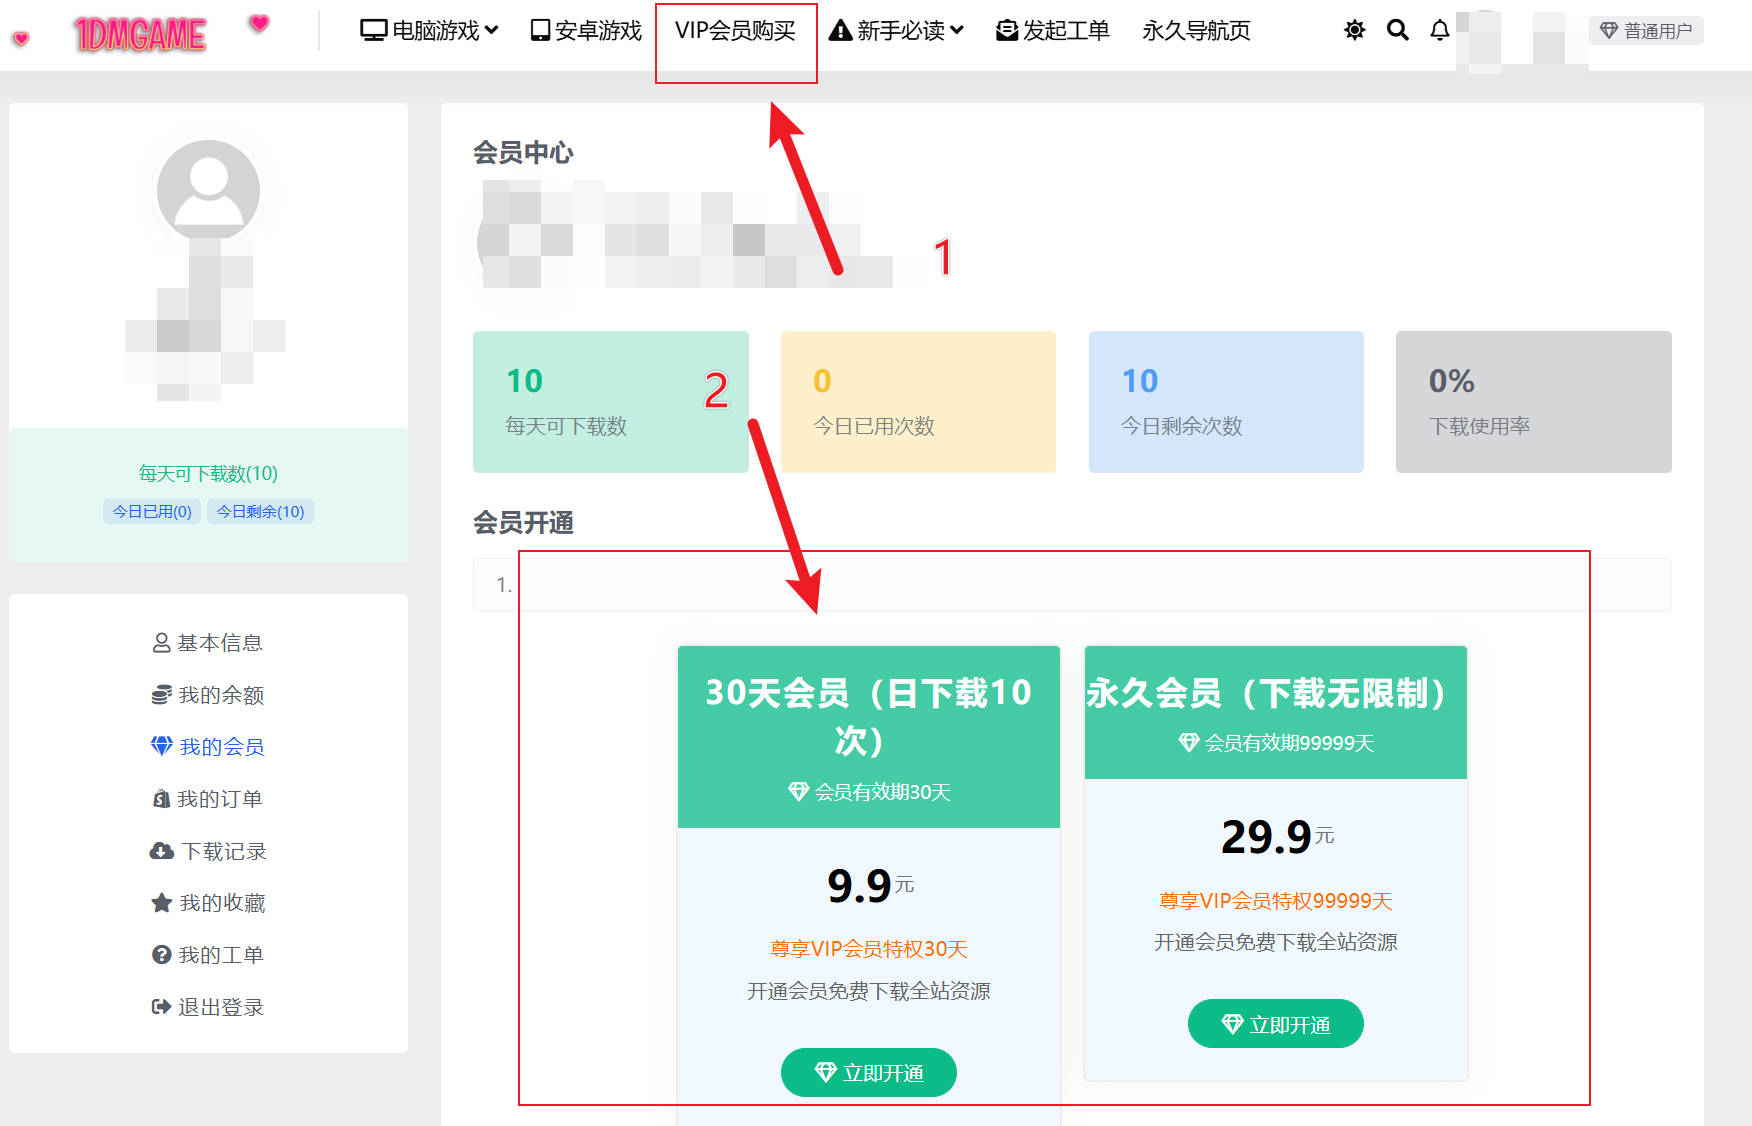The height and width of the screenshot is (1126, 1752).
Task: Click 立即开通 for the 30天会员 plan
Action: pos(868,1072)
